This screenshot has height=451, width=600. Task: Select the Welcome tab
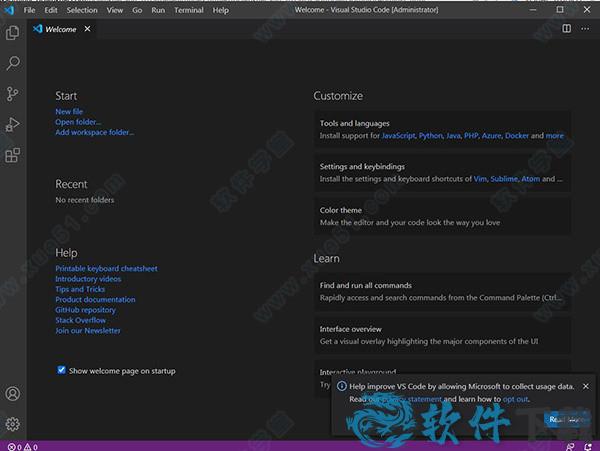[x=61, y=29]
